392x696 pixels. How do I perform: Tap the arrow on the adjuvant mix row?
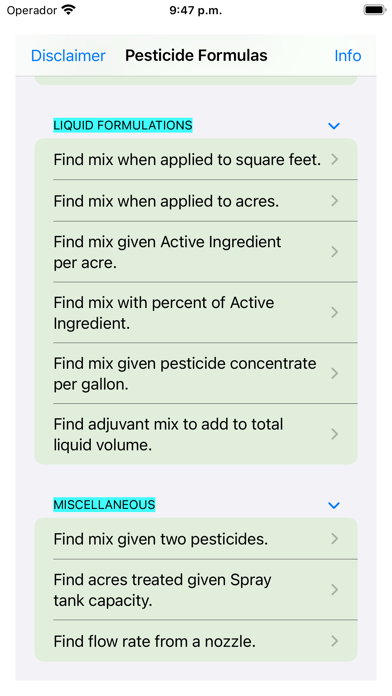[x=335, y=434]
